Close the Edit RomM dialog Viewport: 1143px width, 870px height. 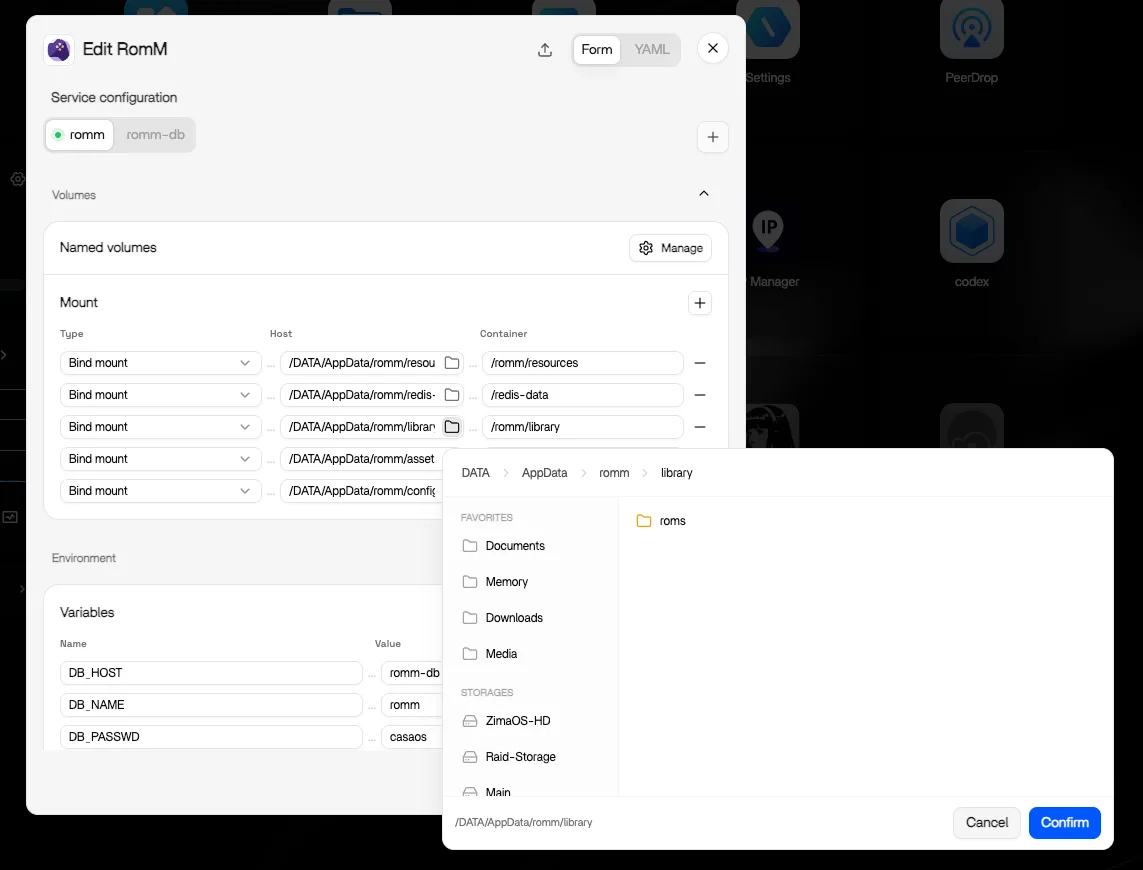712,48
